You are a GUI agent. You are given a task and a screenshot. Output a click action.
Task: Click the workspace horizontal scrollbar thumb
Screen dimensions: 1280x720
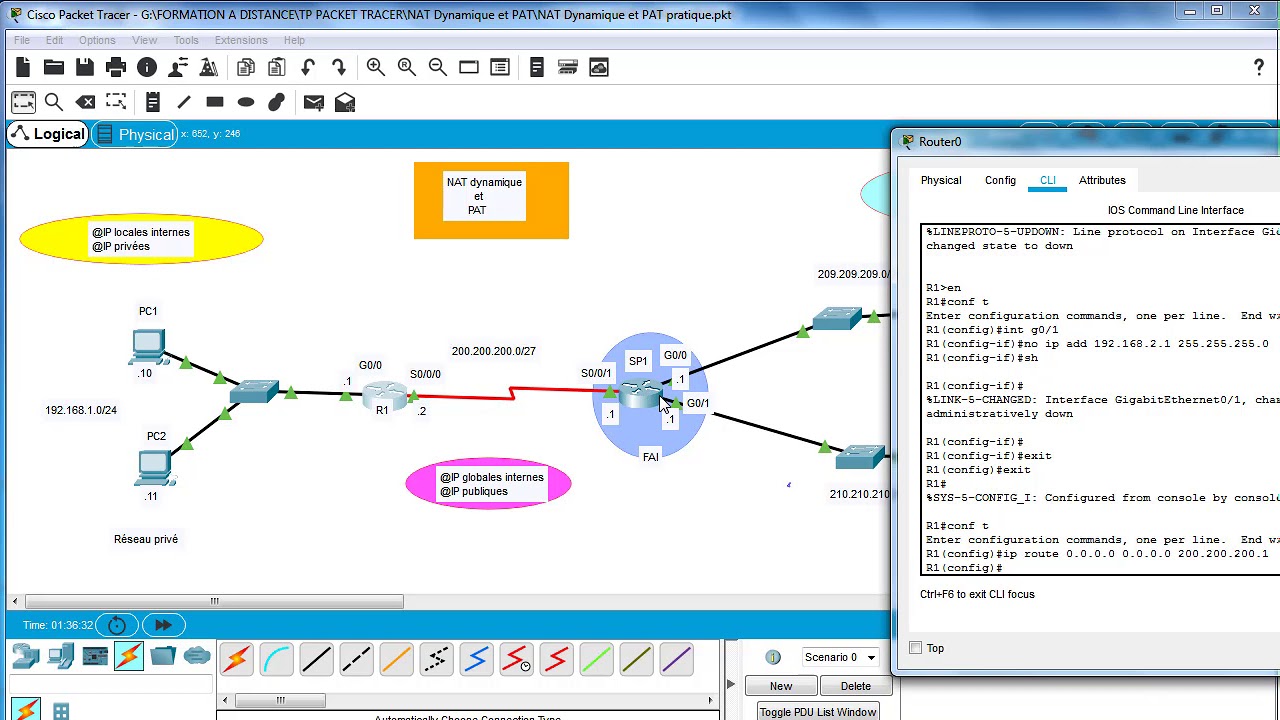[x=214, y=601]
